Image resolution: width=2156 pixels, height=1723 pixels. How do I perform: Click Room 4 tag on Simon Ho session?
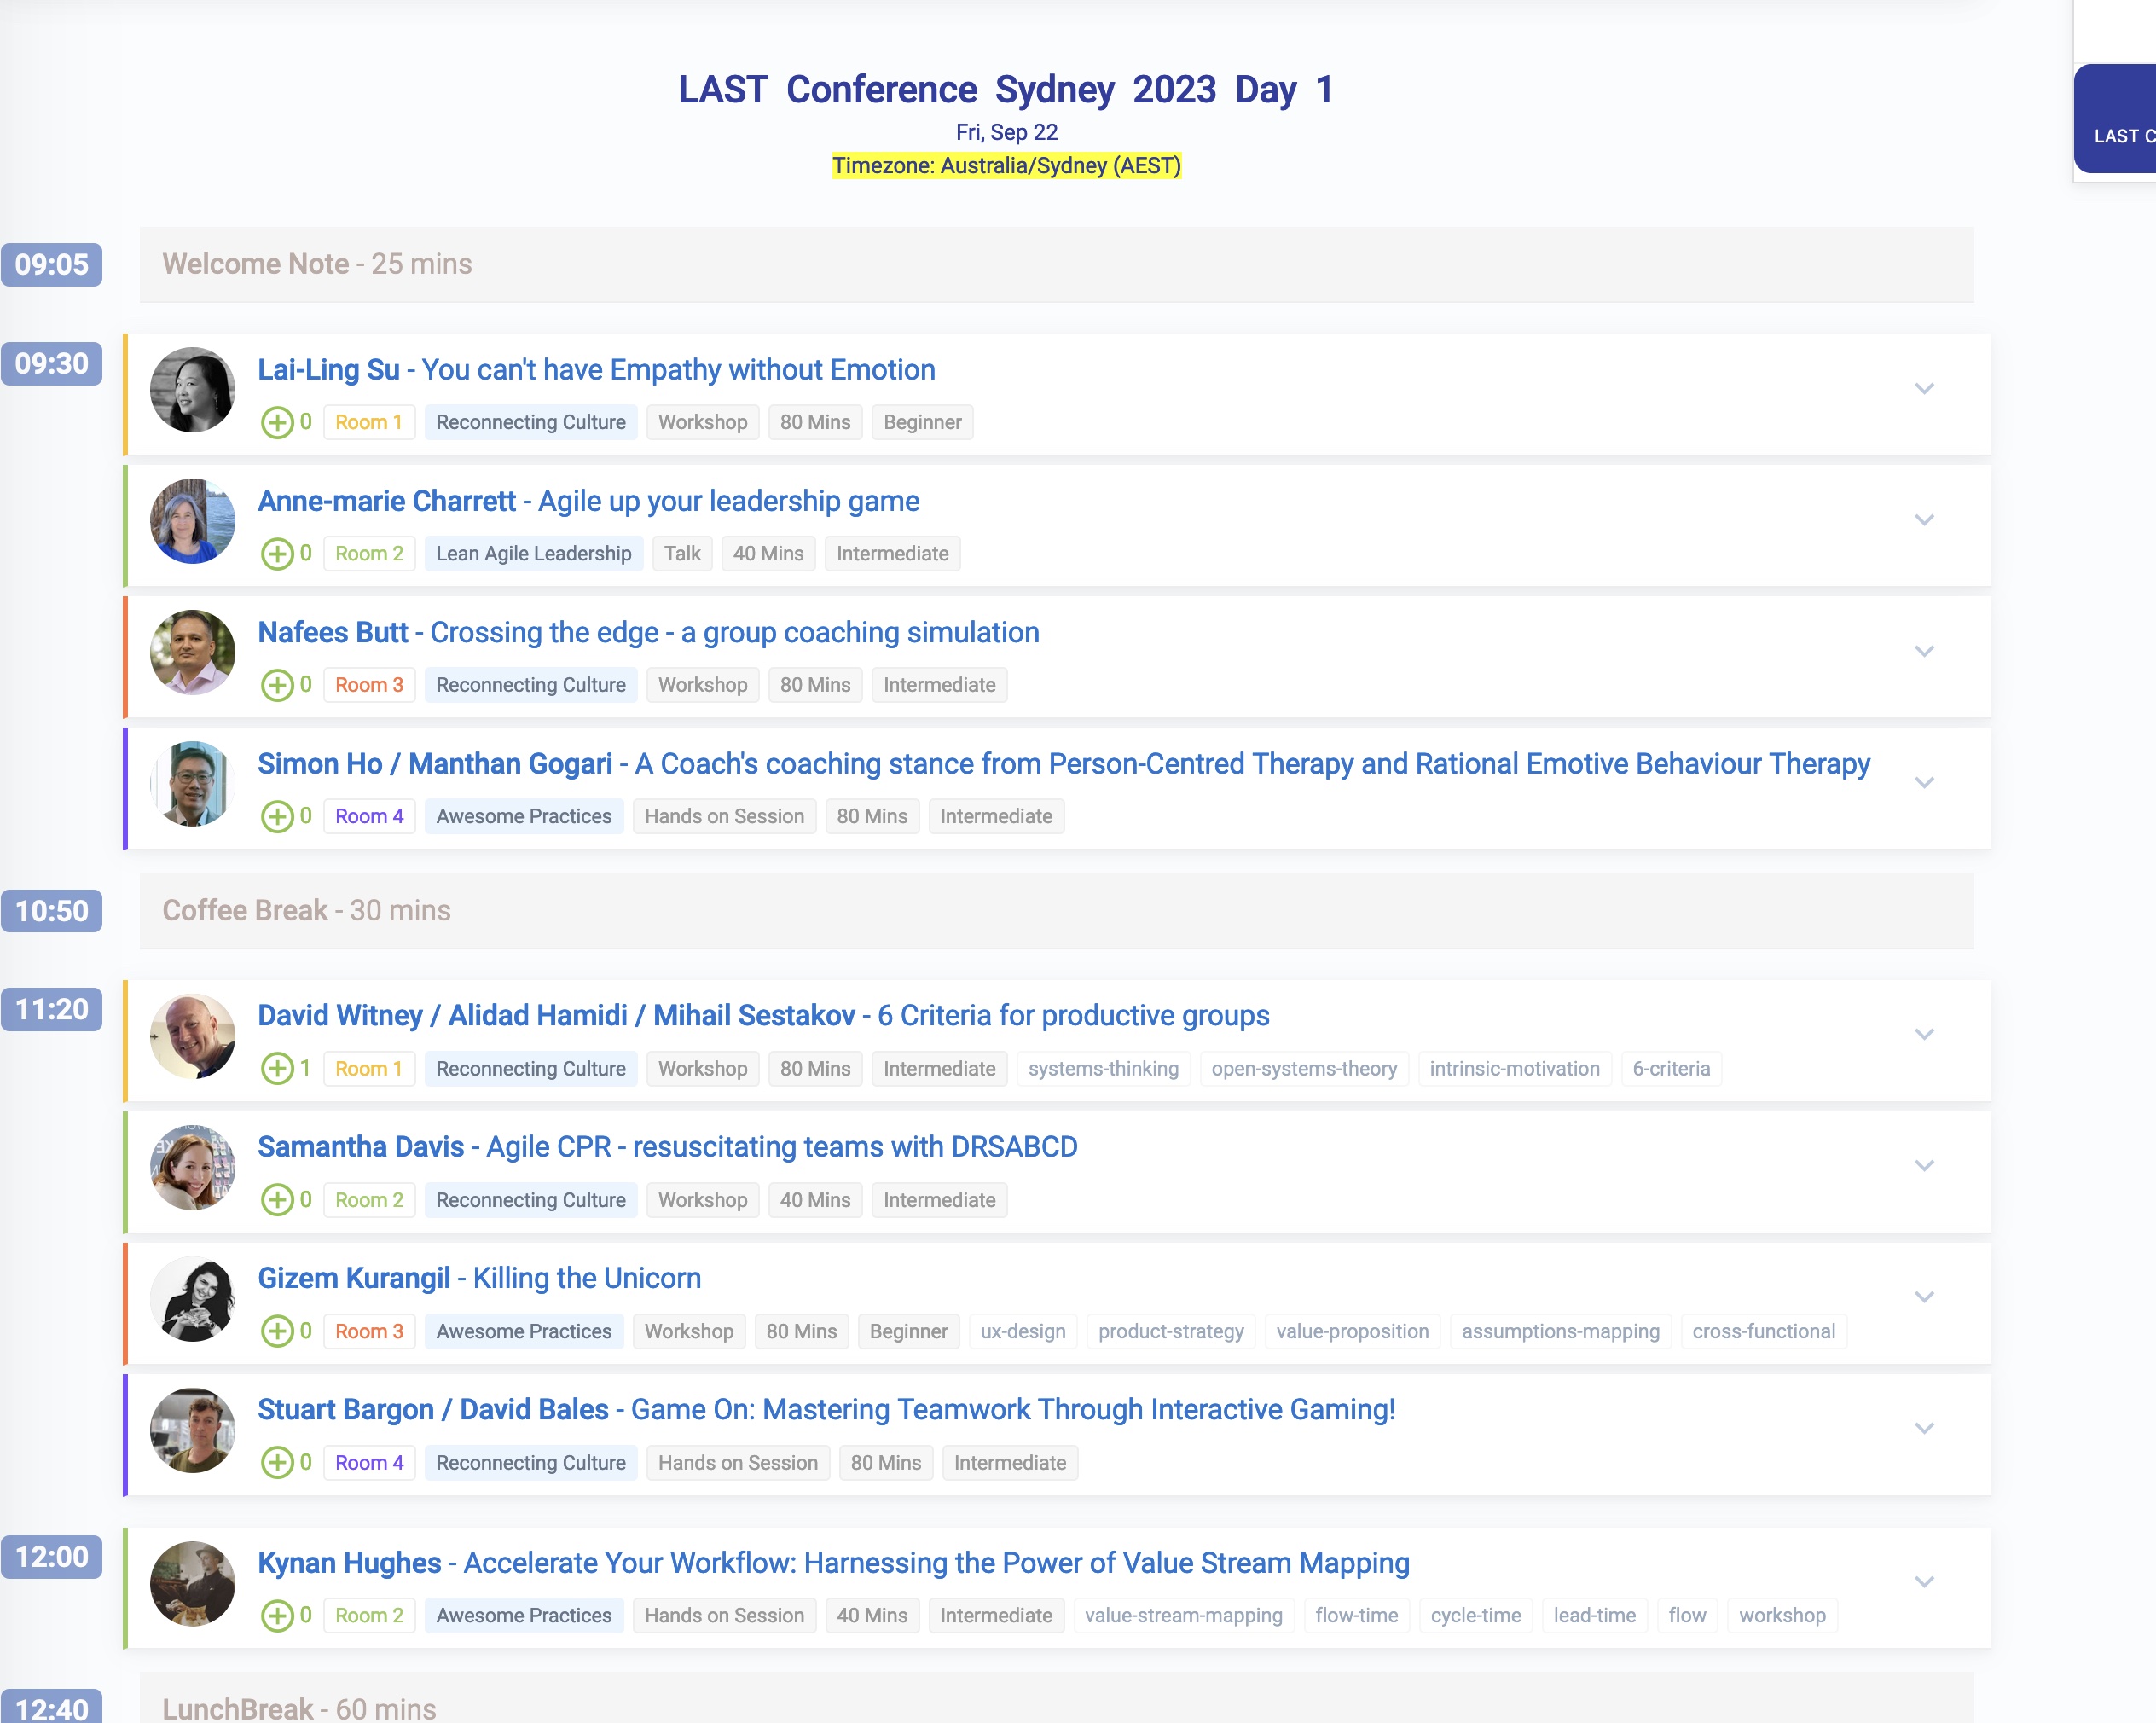[x=369, y=816]
